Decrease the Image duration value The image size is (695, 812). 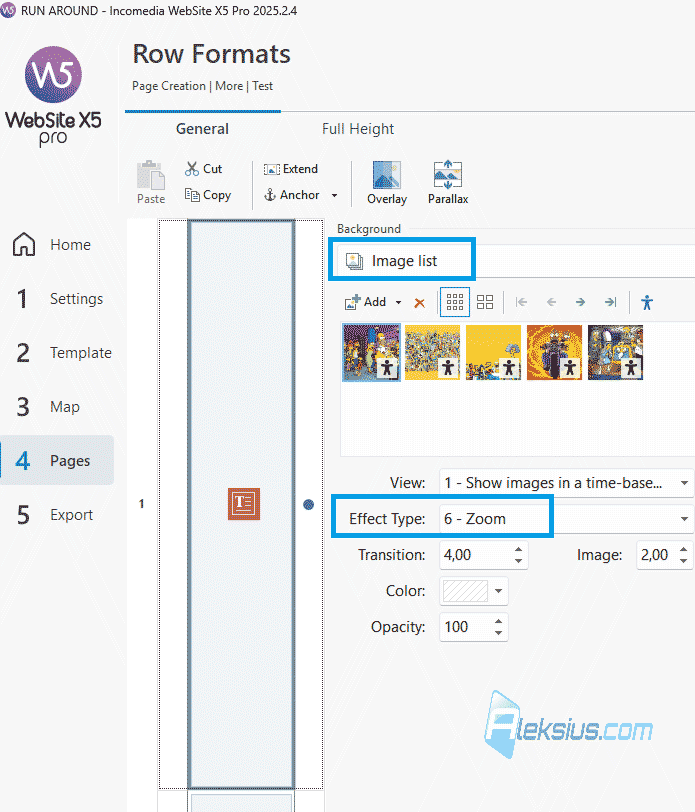pyautogui.click(x=684, y=561)
